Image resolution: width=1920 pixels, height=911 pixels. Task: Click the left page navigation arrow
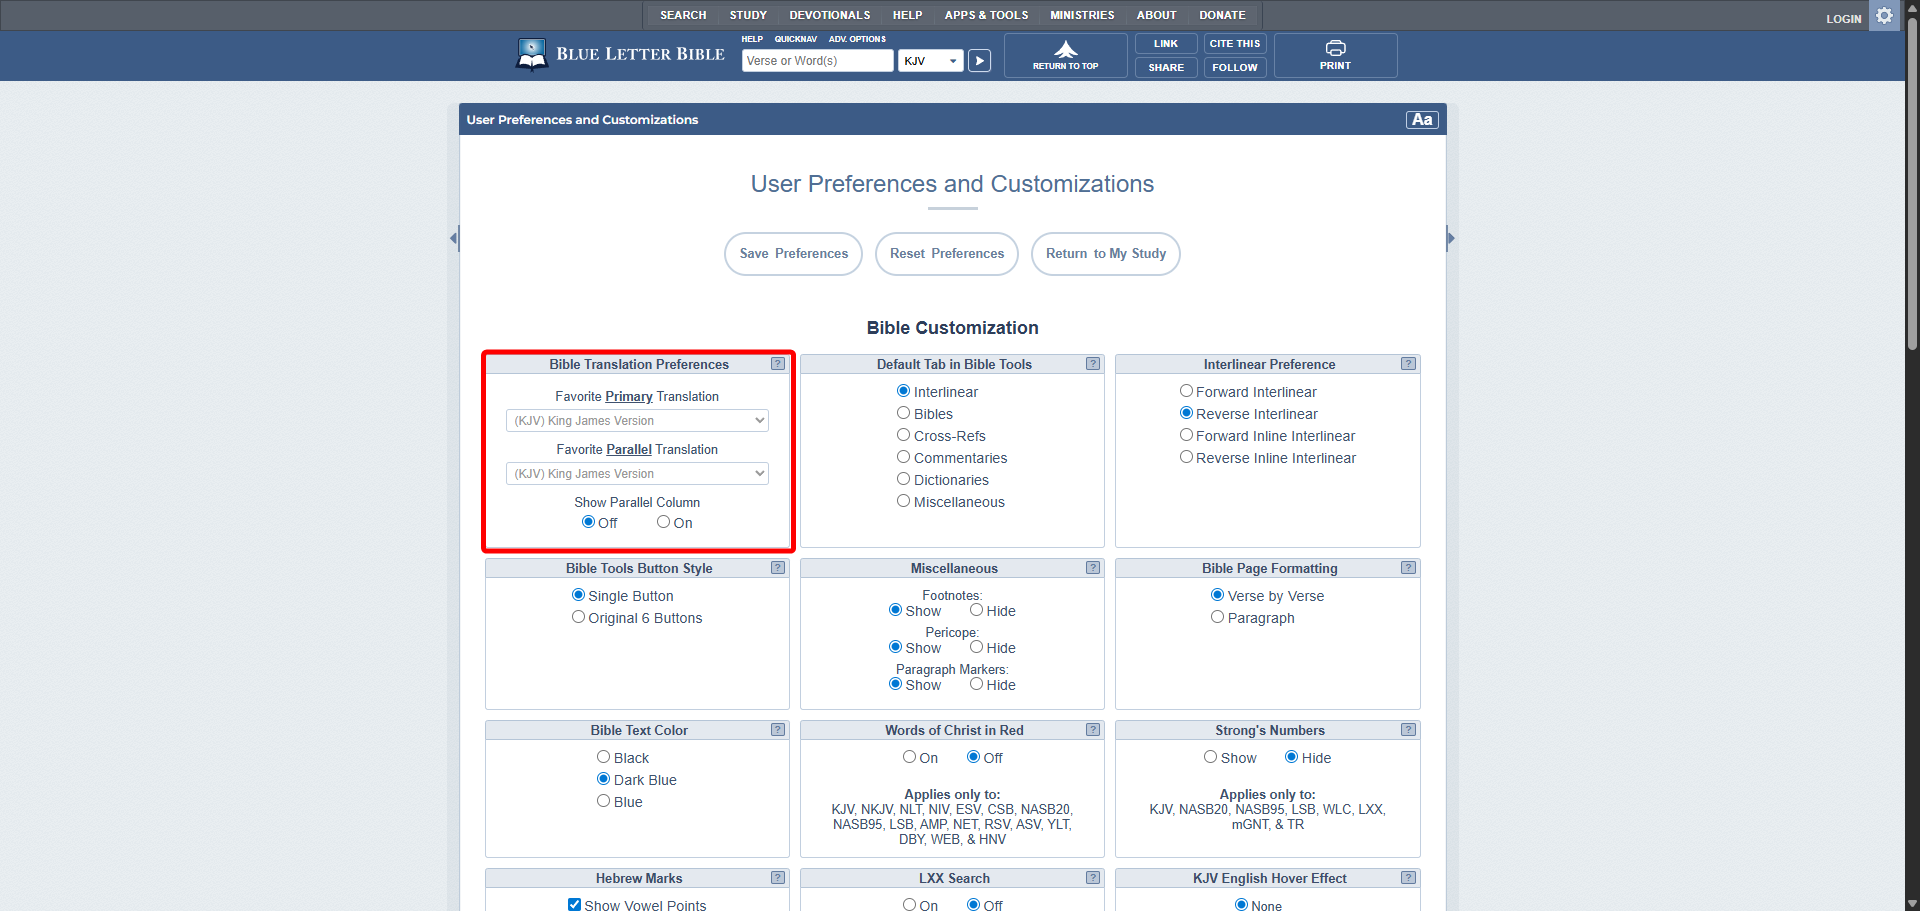click(x=454, y=238)
